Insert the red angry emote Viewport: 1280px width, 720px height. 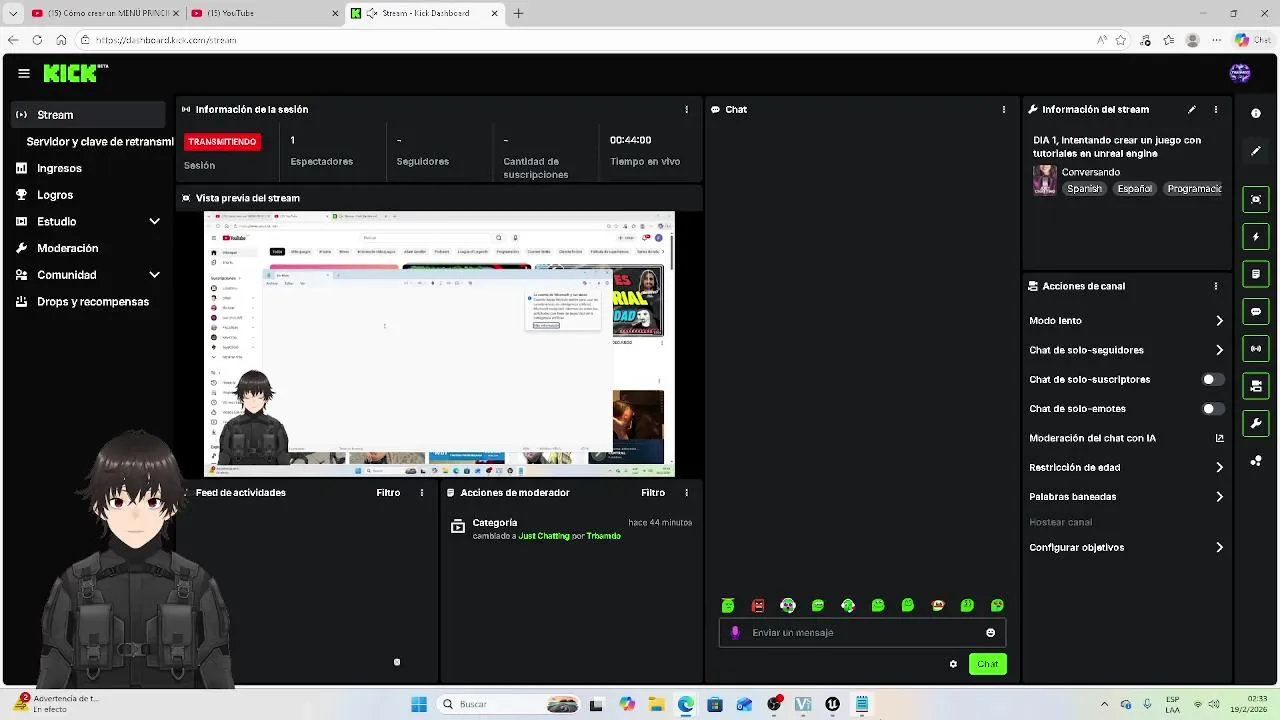click(758, 606)
